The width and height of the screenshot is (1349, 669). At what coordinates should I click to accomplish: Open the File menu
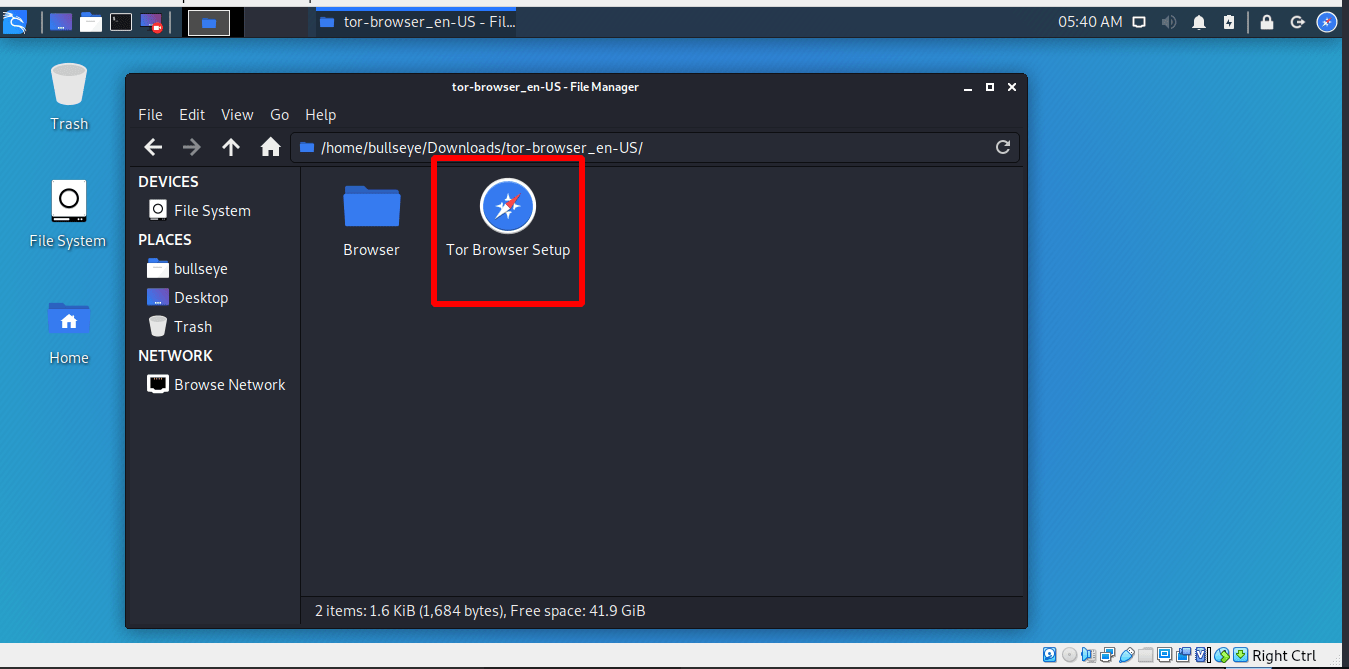tap(150, 115)
